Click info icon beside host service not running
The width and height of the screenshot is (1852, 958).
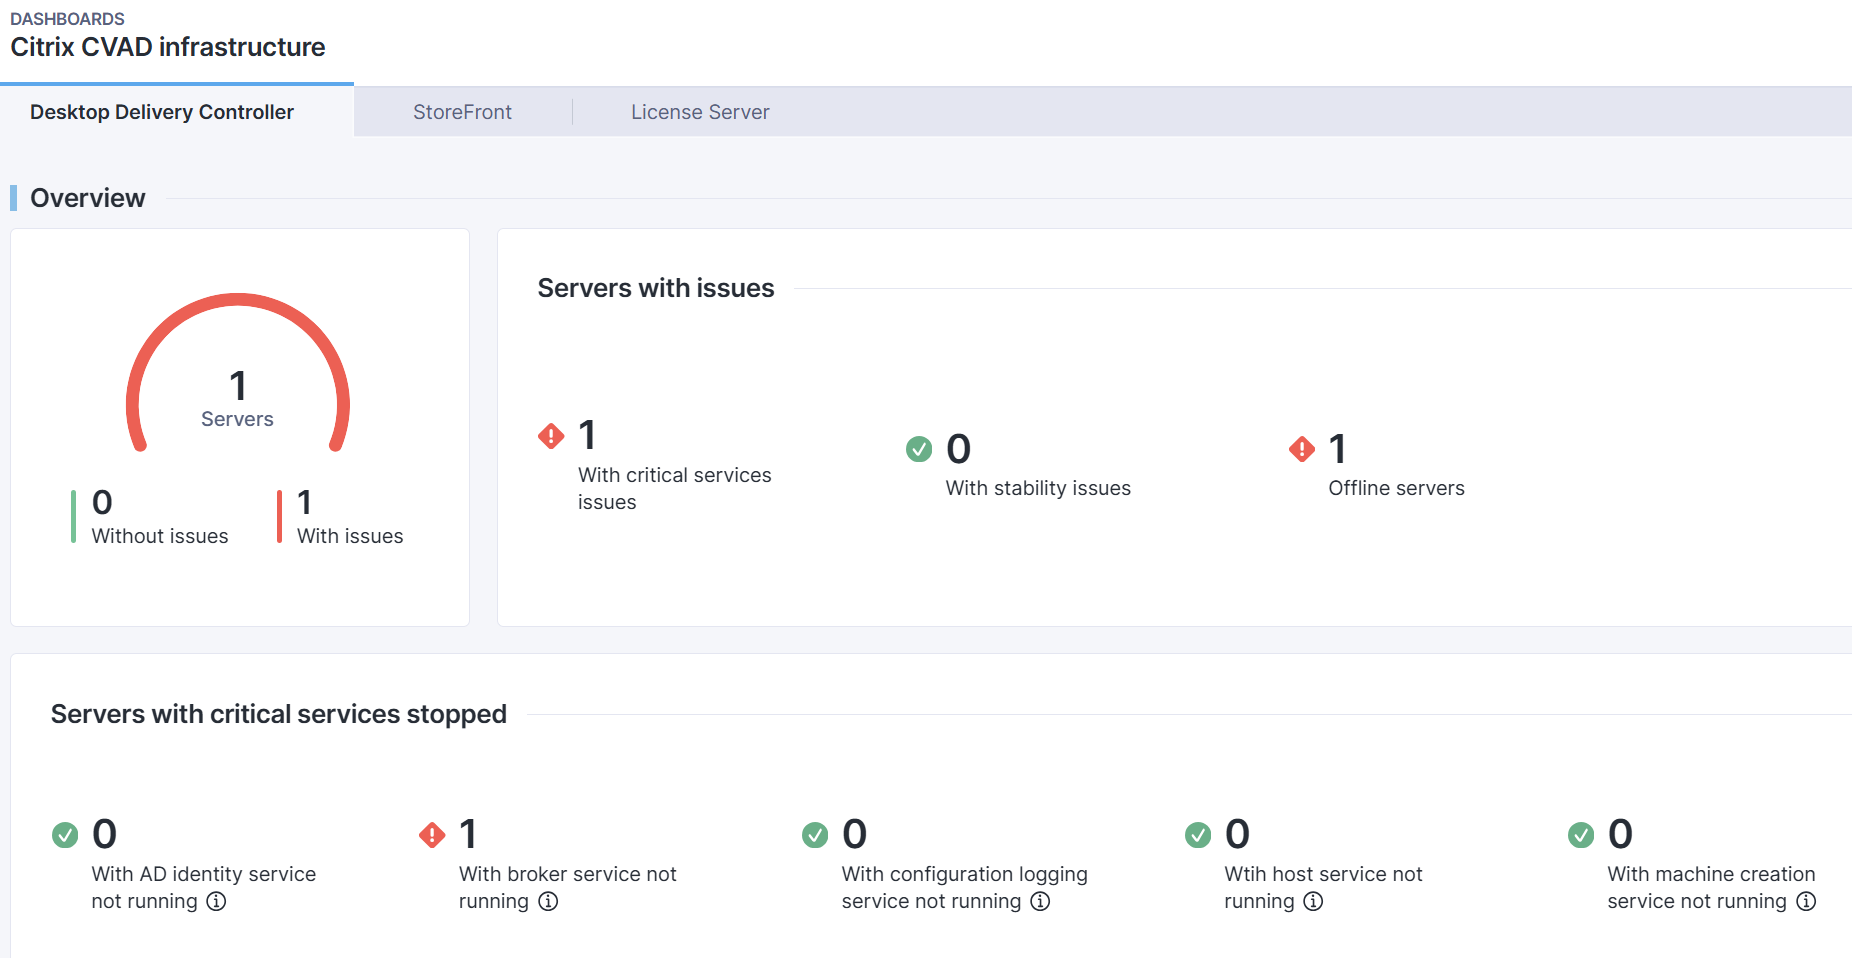[x=1313, y=901]
